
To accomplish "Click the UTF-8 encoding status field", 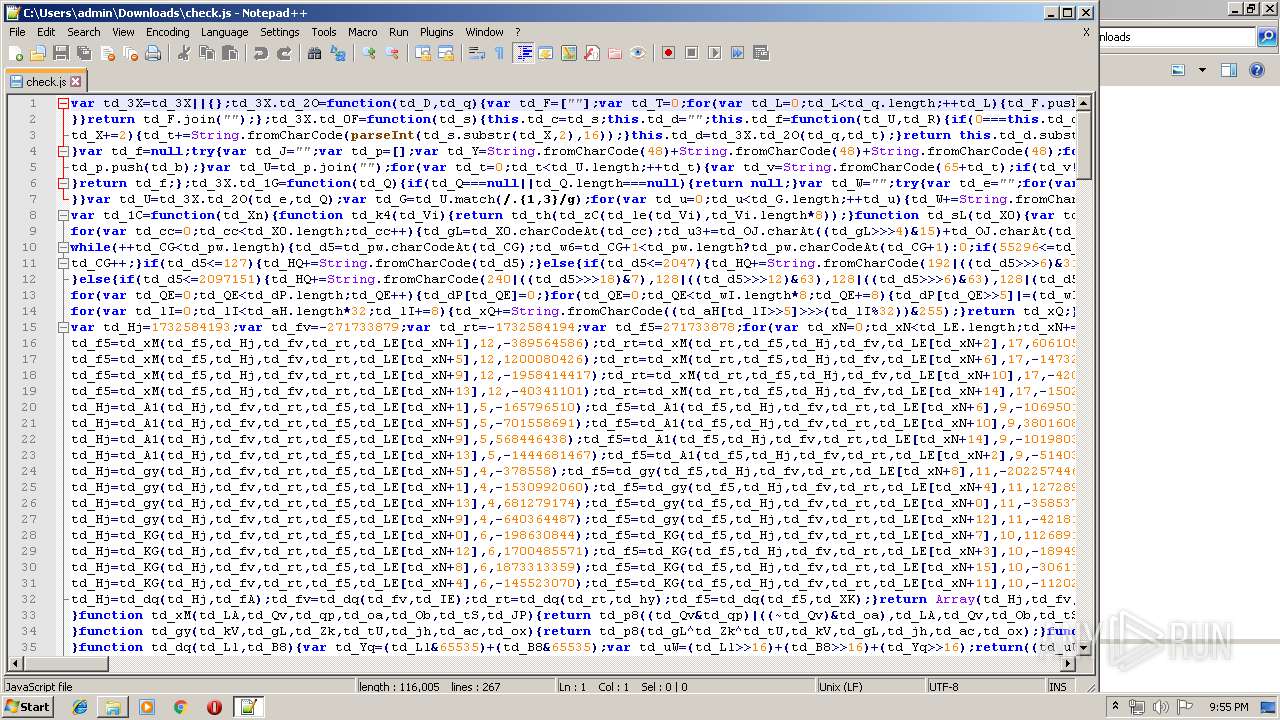I will pos(984,687).
